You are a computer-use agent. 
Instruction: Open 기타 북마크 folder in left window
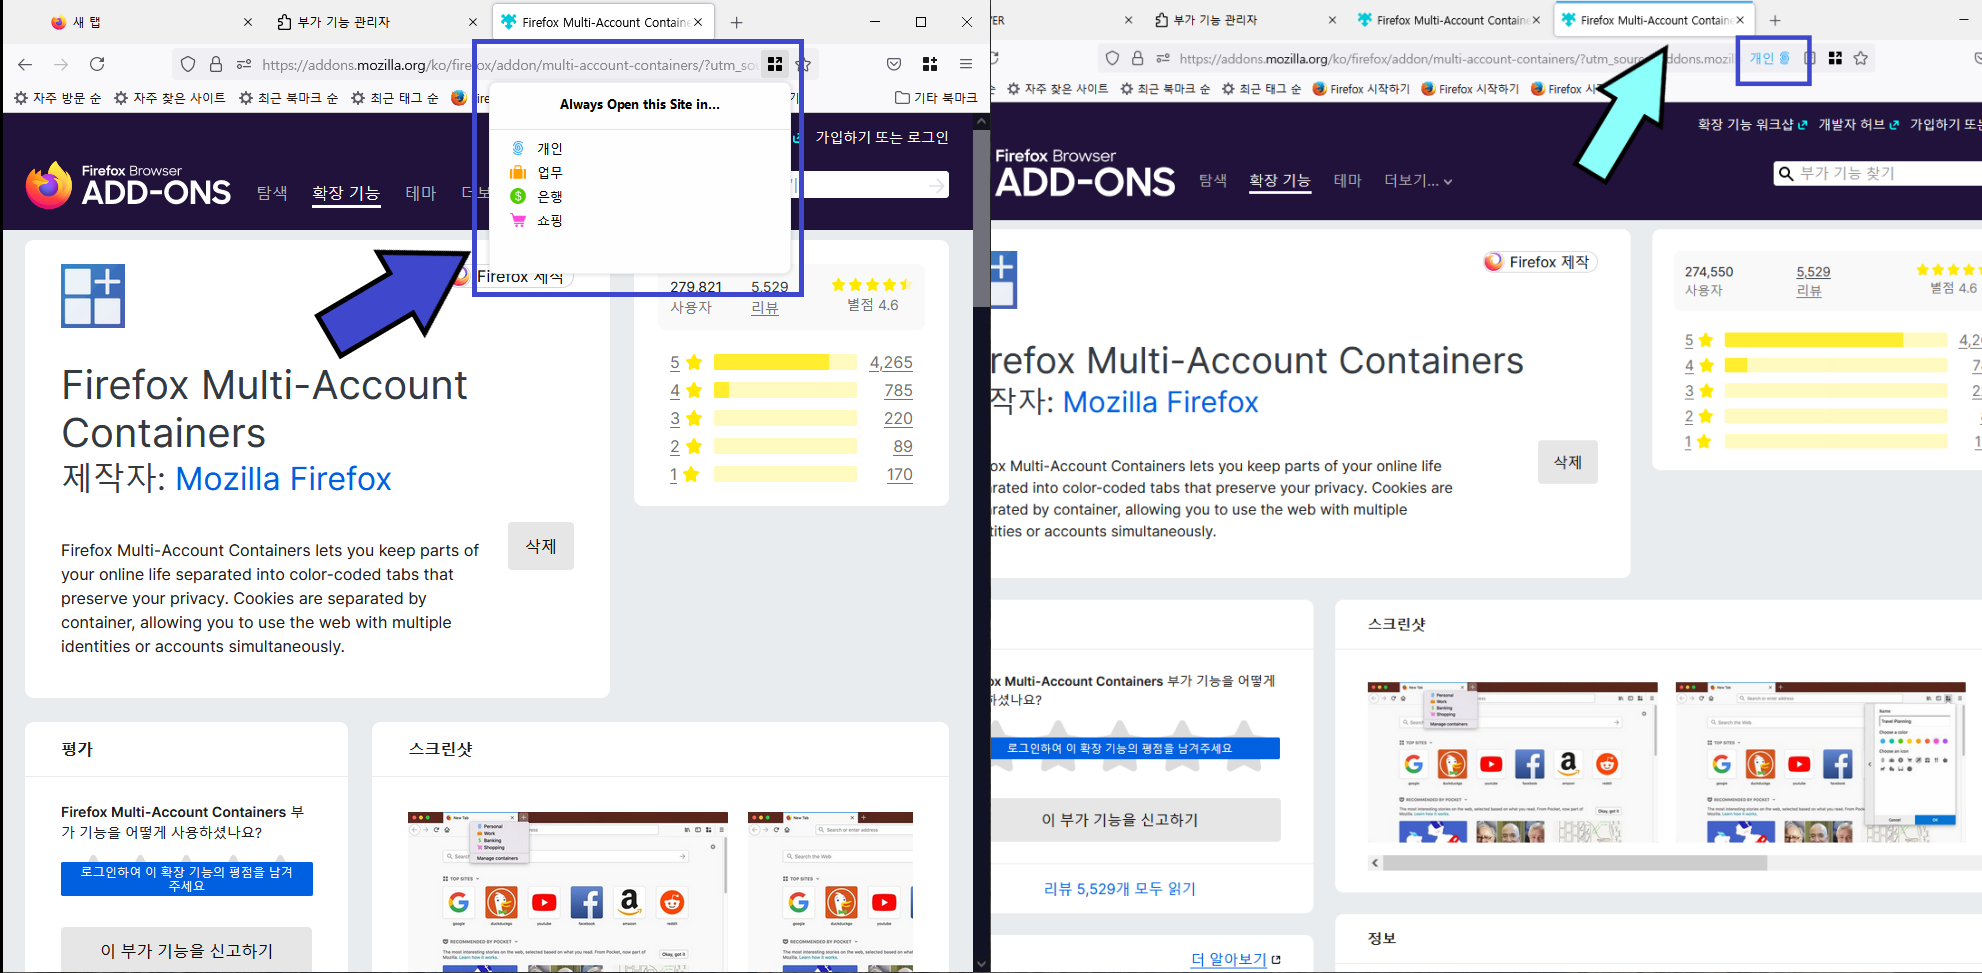pyautogui.click(x=936, y=98)
